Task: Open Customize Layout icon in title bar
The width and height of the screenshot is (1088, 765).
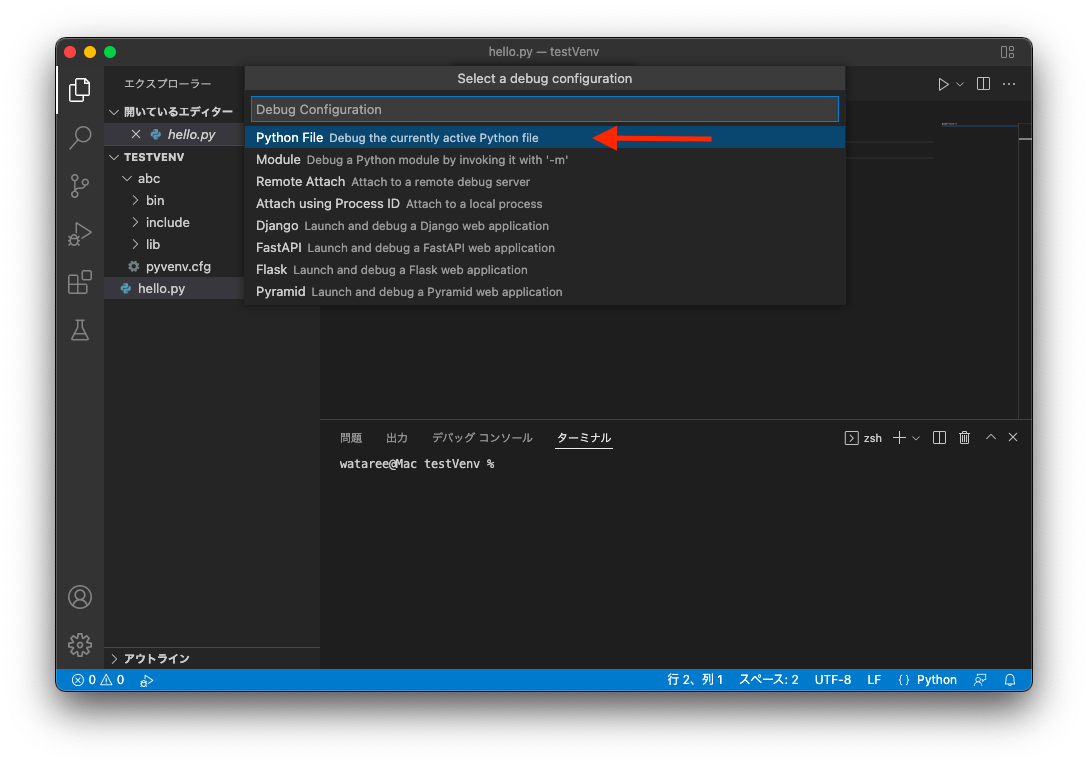Action: (x=1008, y=52)
